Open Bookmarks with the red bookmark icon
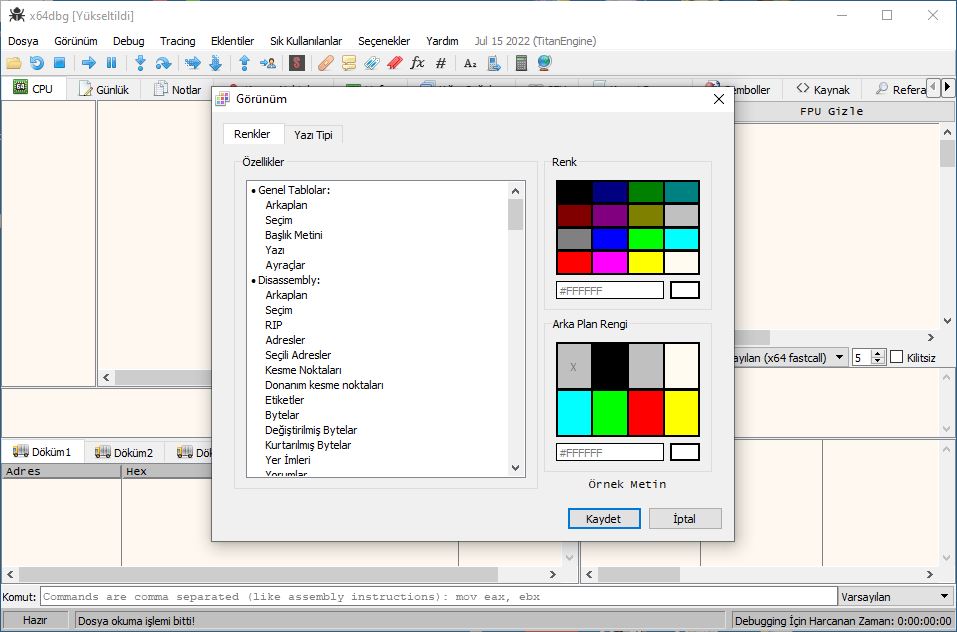The height and width of the screenshot is (632, 957). tap(394, 63)
